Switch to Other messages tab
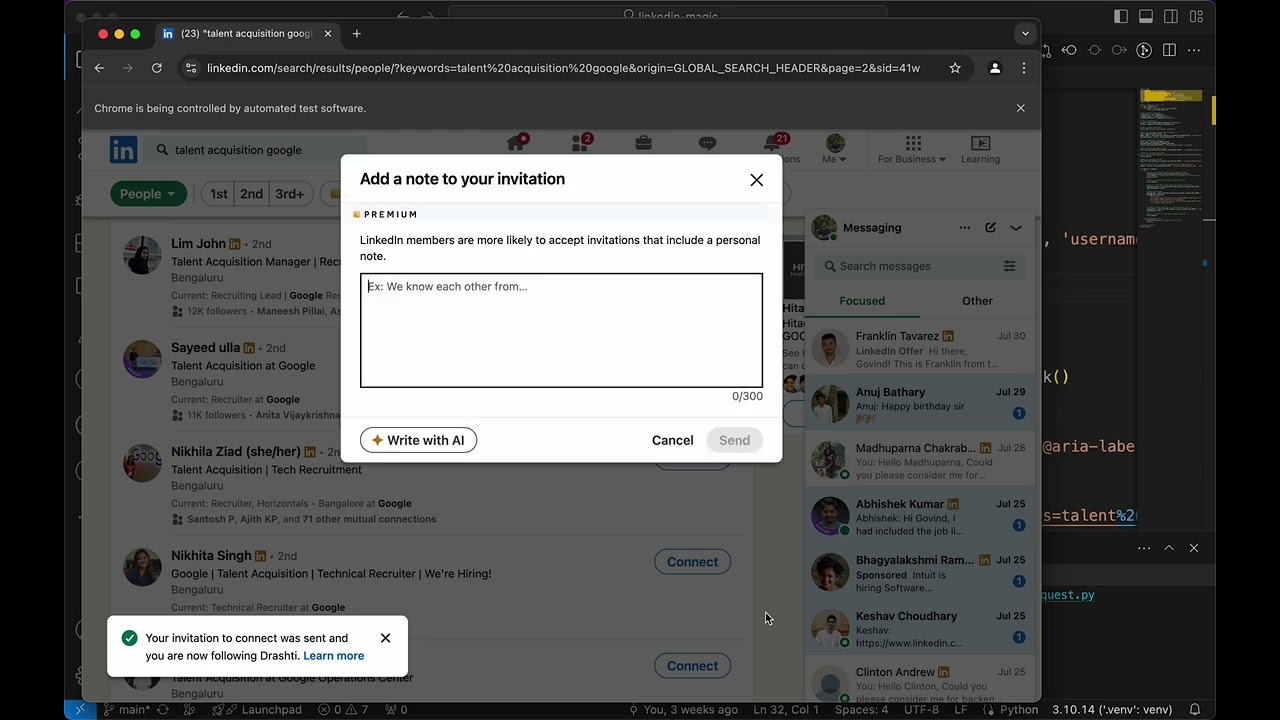 [x=977, y=301]
